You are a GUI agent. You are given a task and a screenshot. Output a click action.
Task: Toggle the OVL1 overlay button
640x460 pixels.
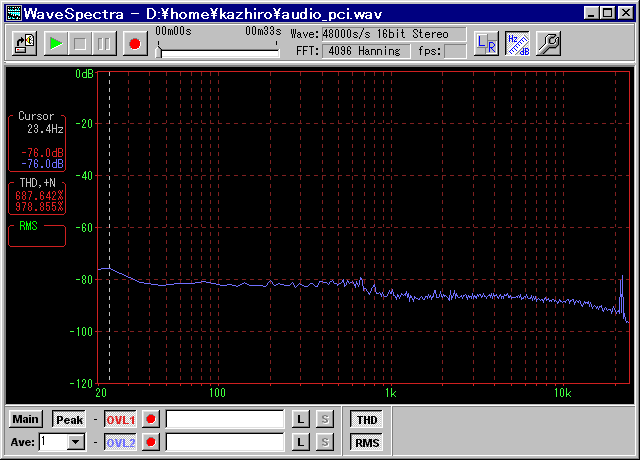(x=120, y=419)
